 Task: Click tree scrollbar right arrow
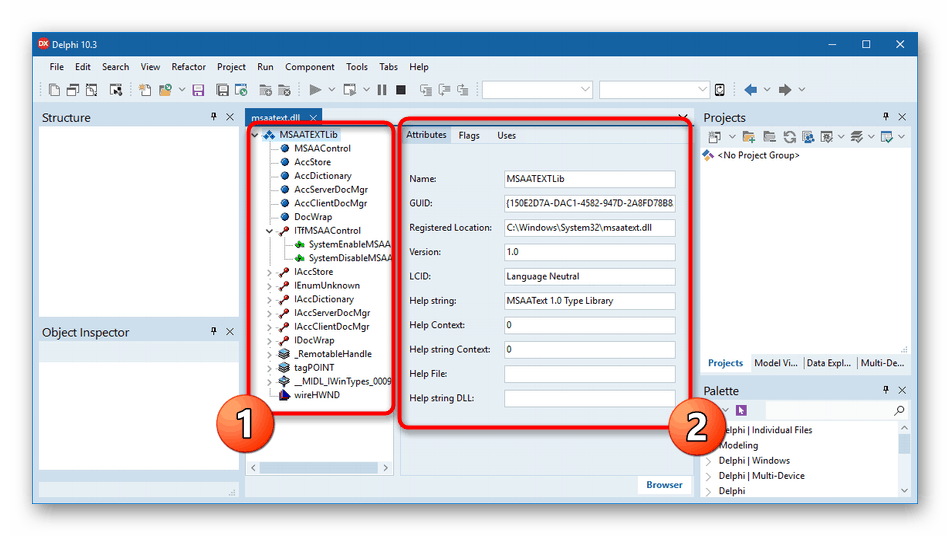385,468
